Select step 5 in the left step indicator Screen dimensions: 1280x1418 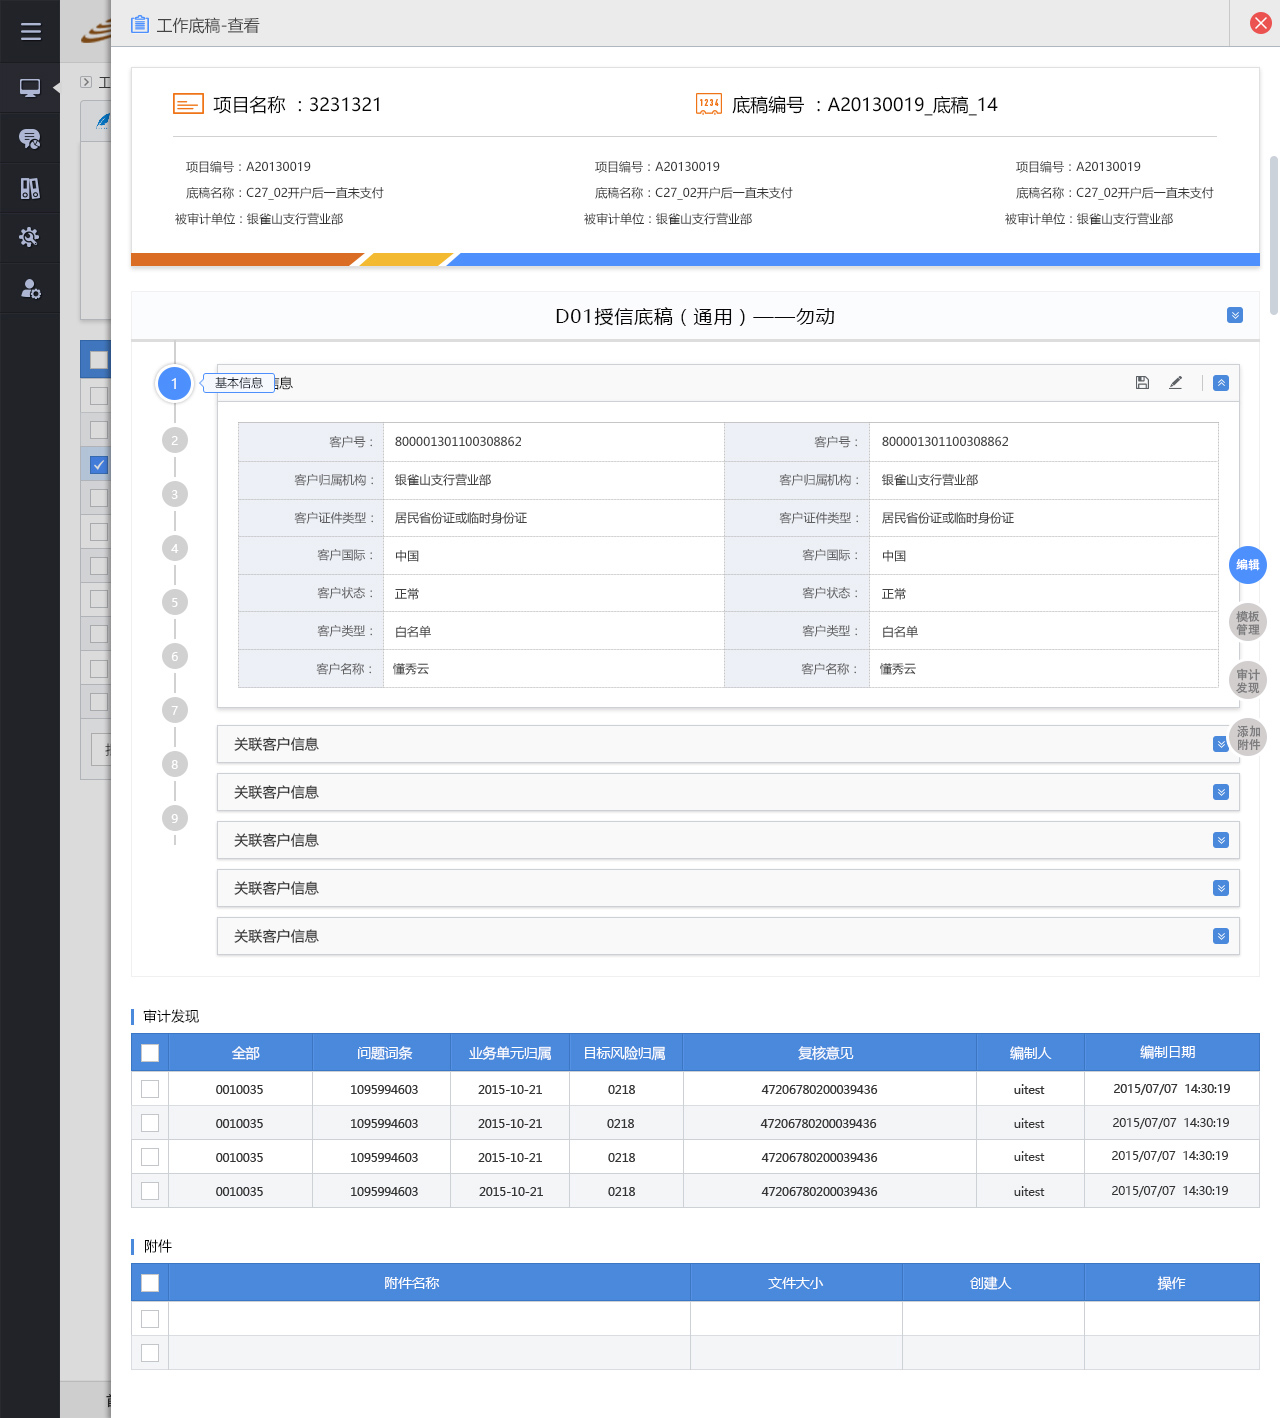point(175,602)
